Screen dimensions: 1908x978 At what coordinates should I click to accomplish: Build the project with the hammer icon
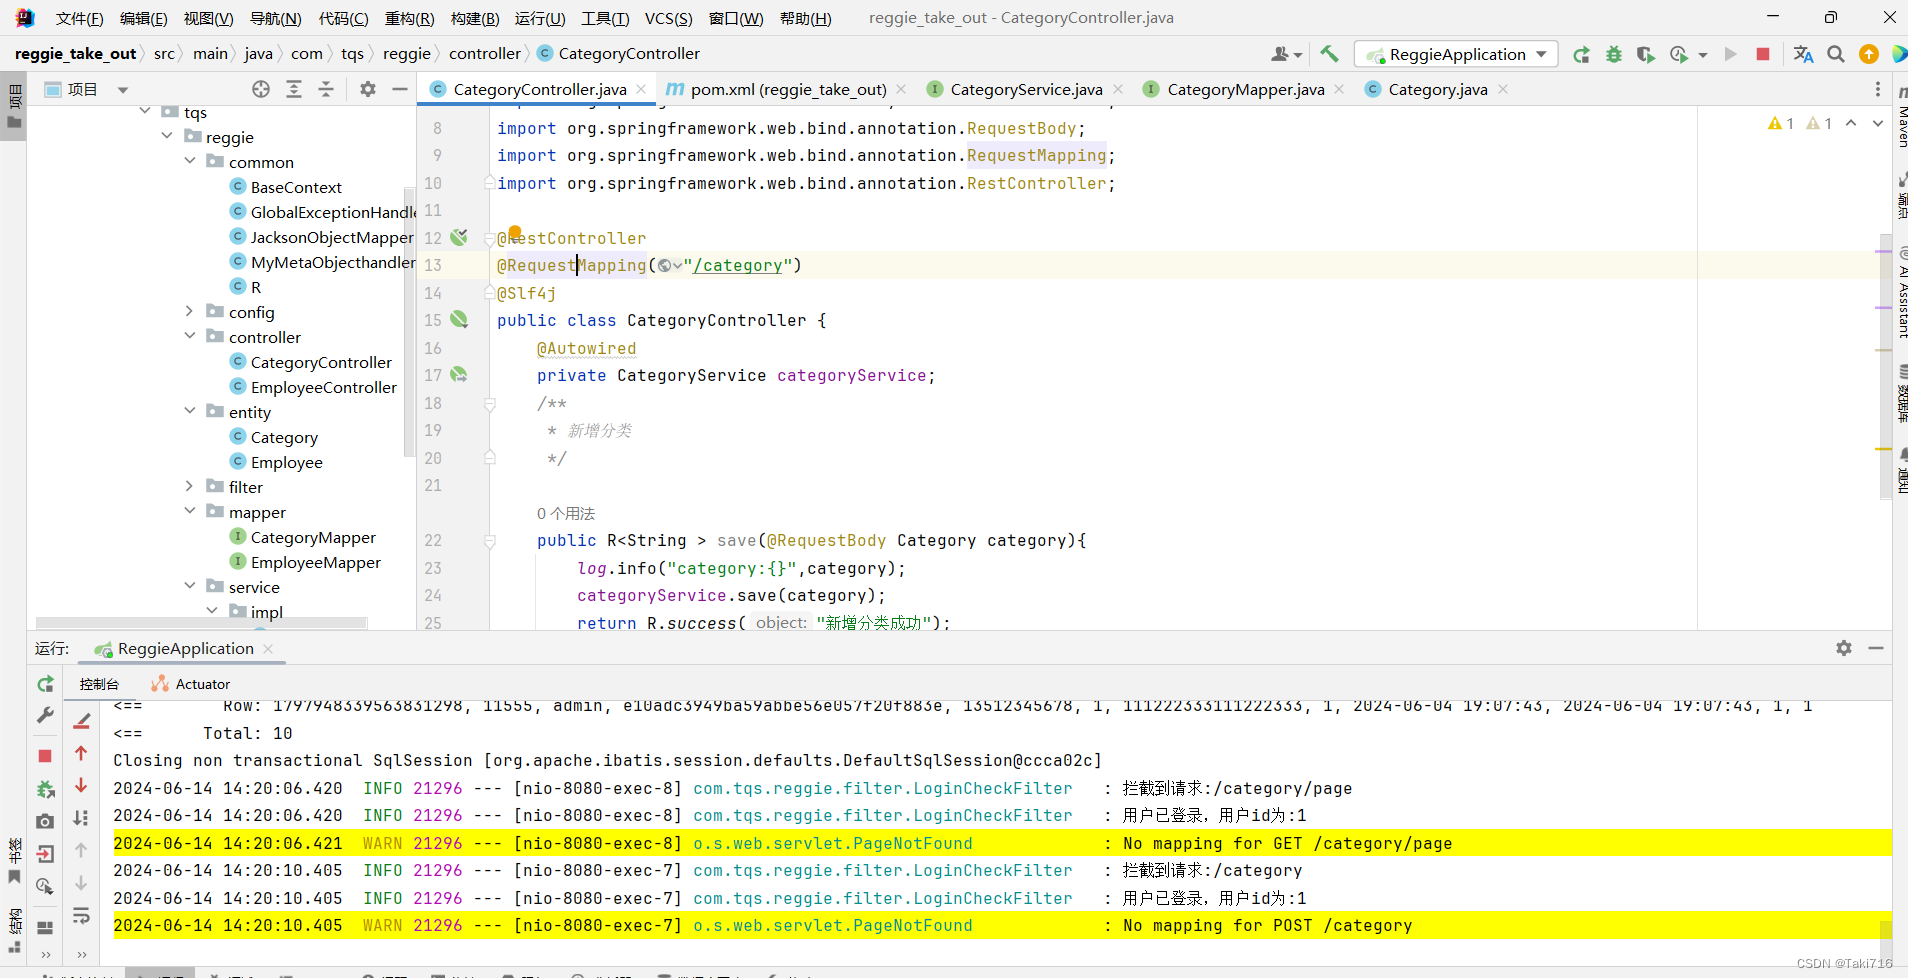pos(1329,53)
